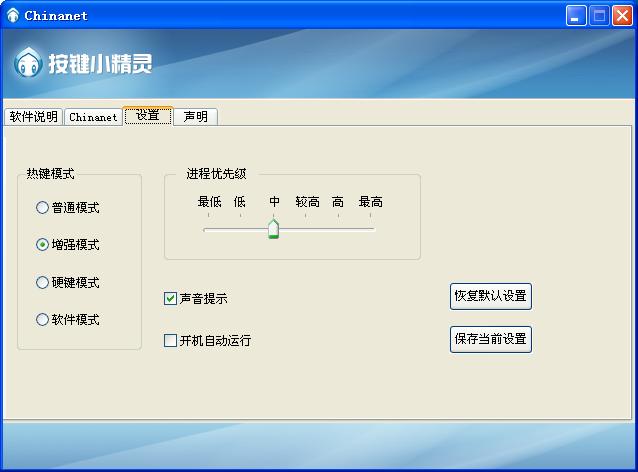Open the 软件说明 tab
The image size is (638, 472).
33,117
